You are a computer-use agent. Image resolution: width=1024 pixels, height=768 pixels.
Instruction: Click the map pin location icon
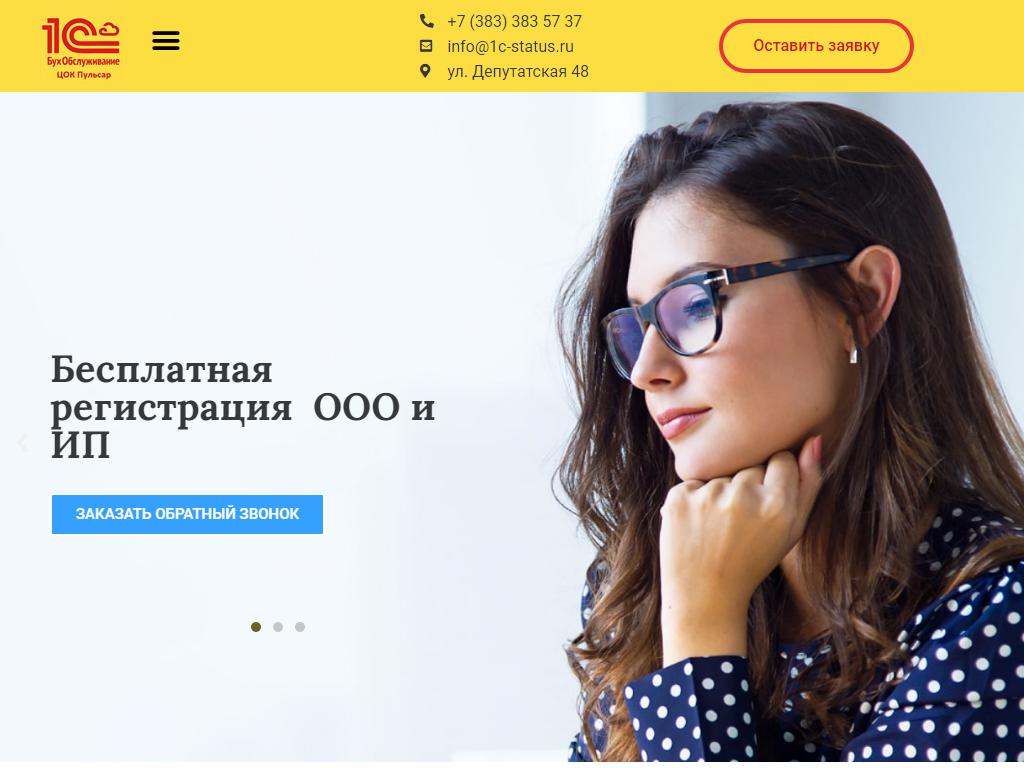pyautogui.click(x=425, y=71)
